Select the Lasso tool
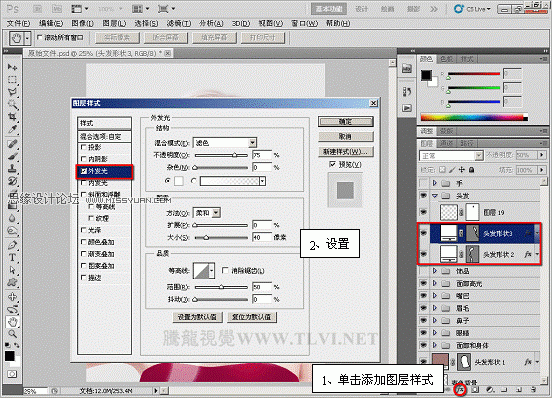This screenshot has width=552, height=398. (x=13, y=92)
